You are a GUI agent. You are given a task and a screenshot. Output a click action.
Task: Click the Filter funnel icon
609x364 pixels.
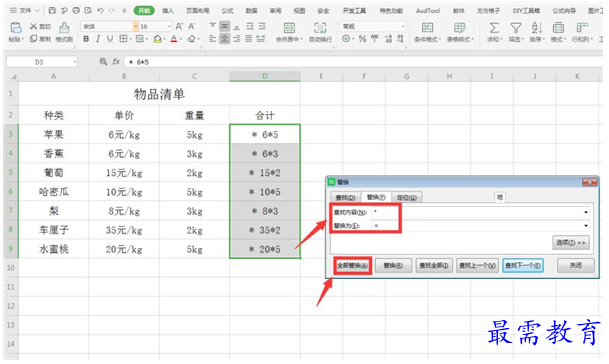(516, 28)
